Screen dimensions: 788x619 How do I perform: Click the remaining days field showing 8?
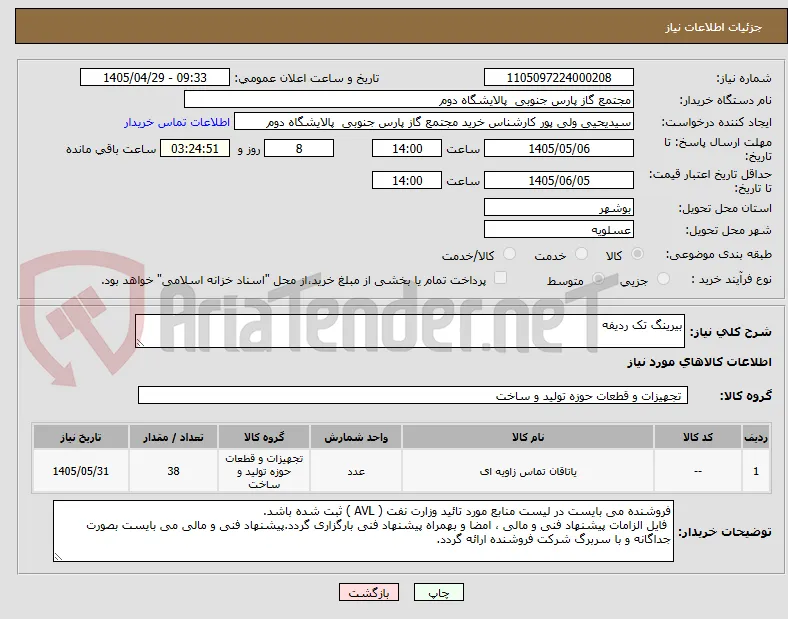pos(299,148)
